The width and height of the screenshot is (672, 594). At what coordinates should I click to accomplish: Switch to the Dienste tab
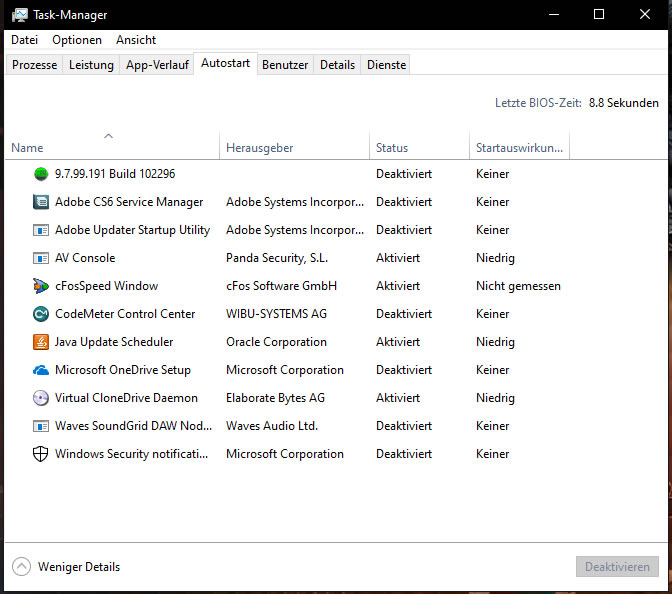386,65
